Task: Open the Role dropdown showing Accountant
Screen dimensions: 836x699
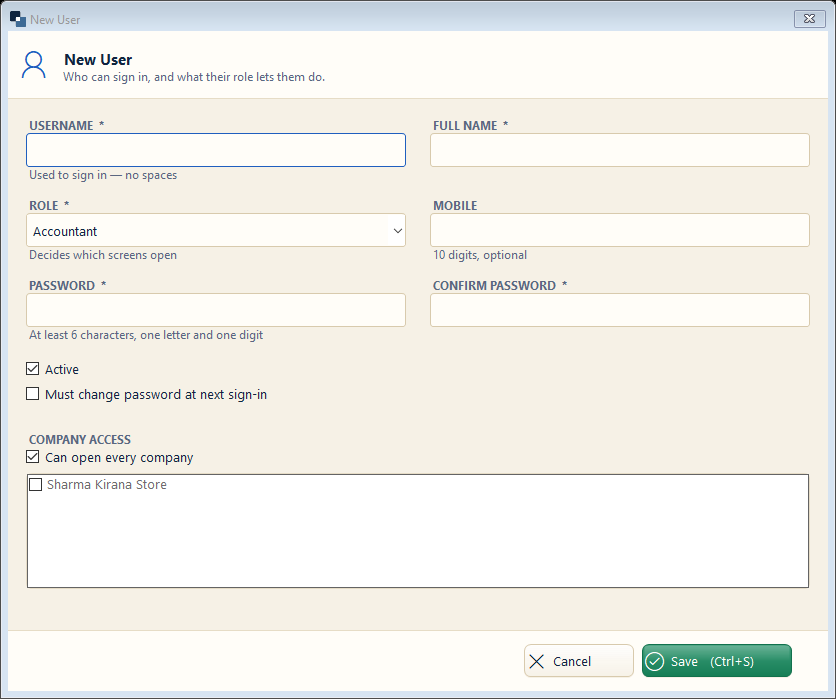Action: 216,230
